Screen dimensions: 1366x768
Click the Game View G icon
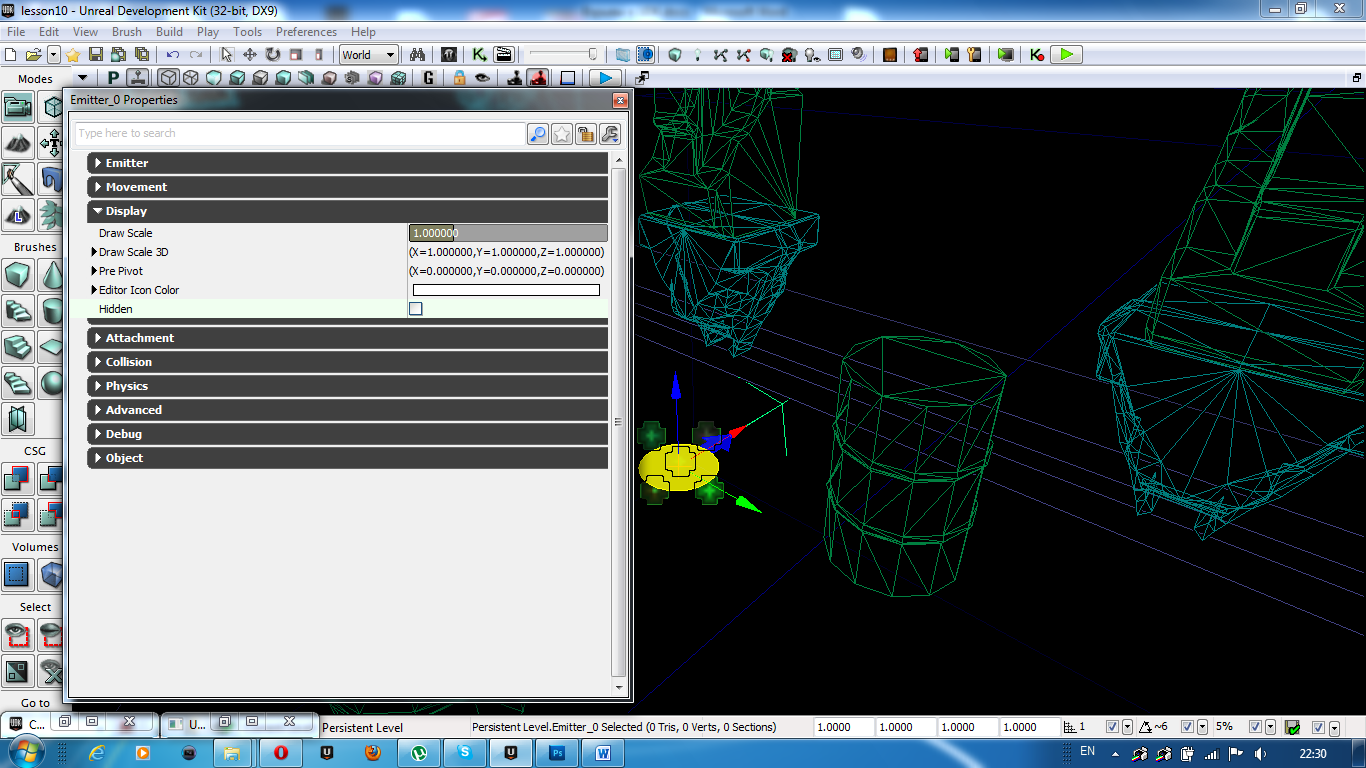click(x=429, y=78)
